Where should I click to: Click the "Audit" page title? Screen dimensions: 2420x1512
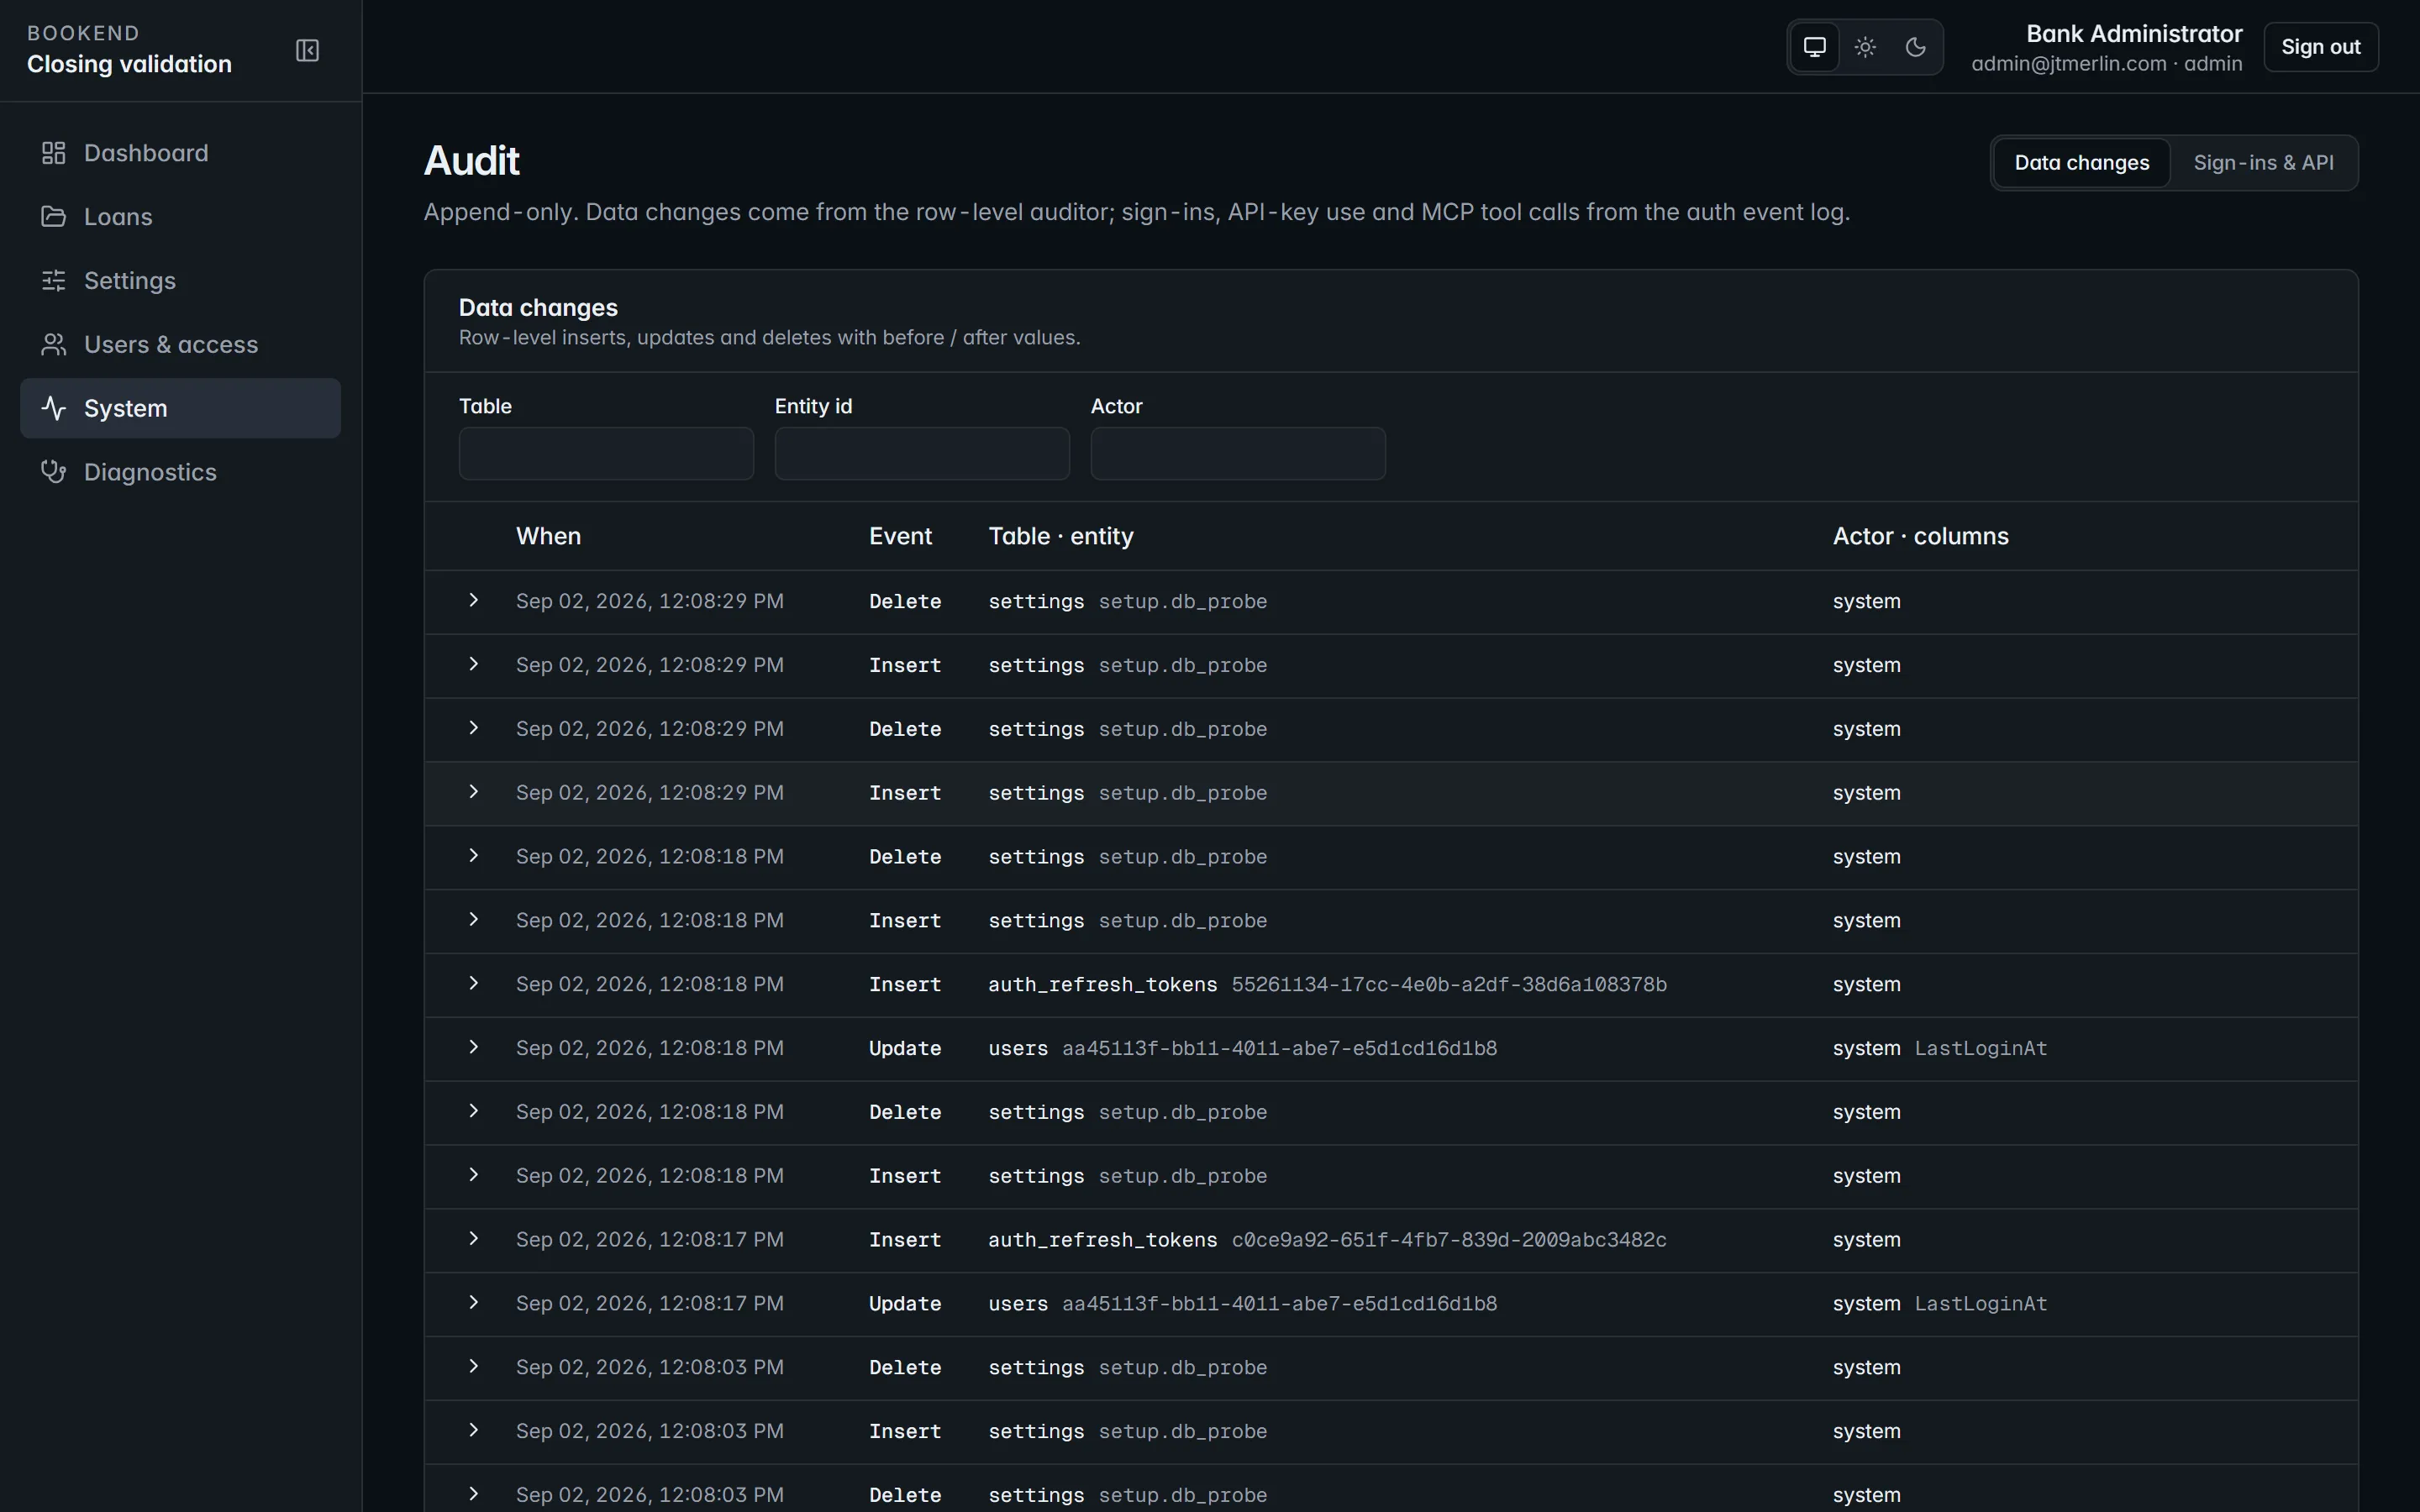(471, 161)
